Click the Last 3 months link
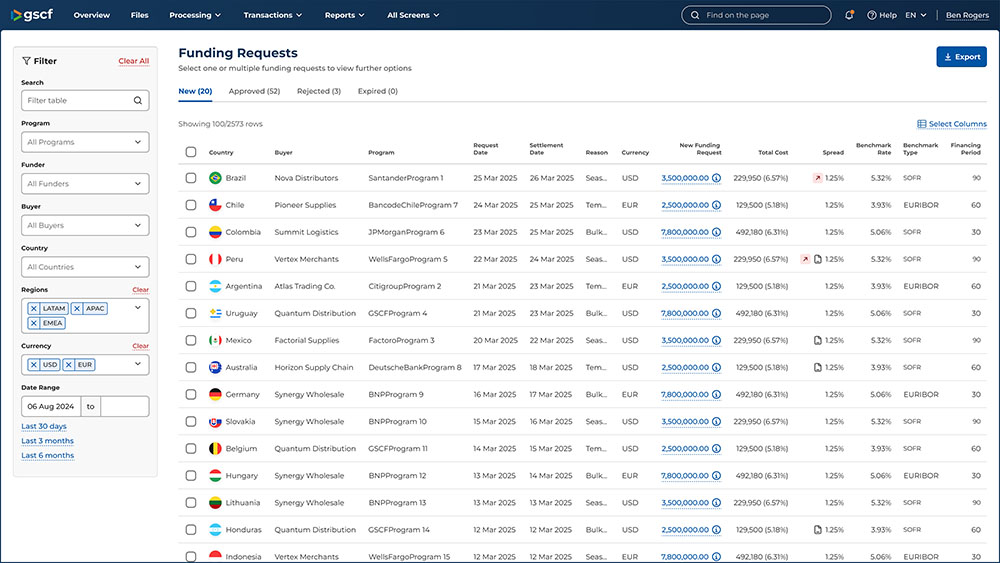 [x=48, y=441]
